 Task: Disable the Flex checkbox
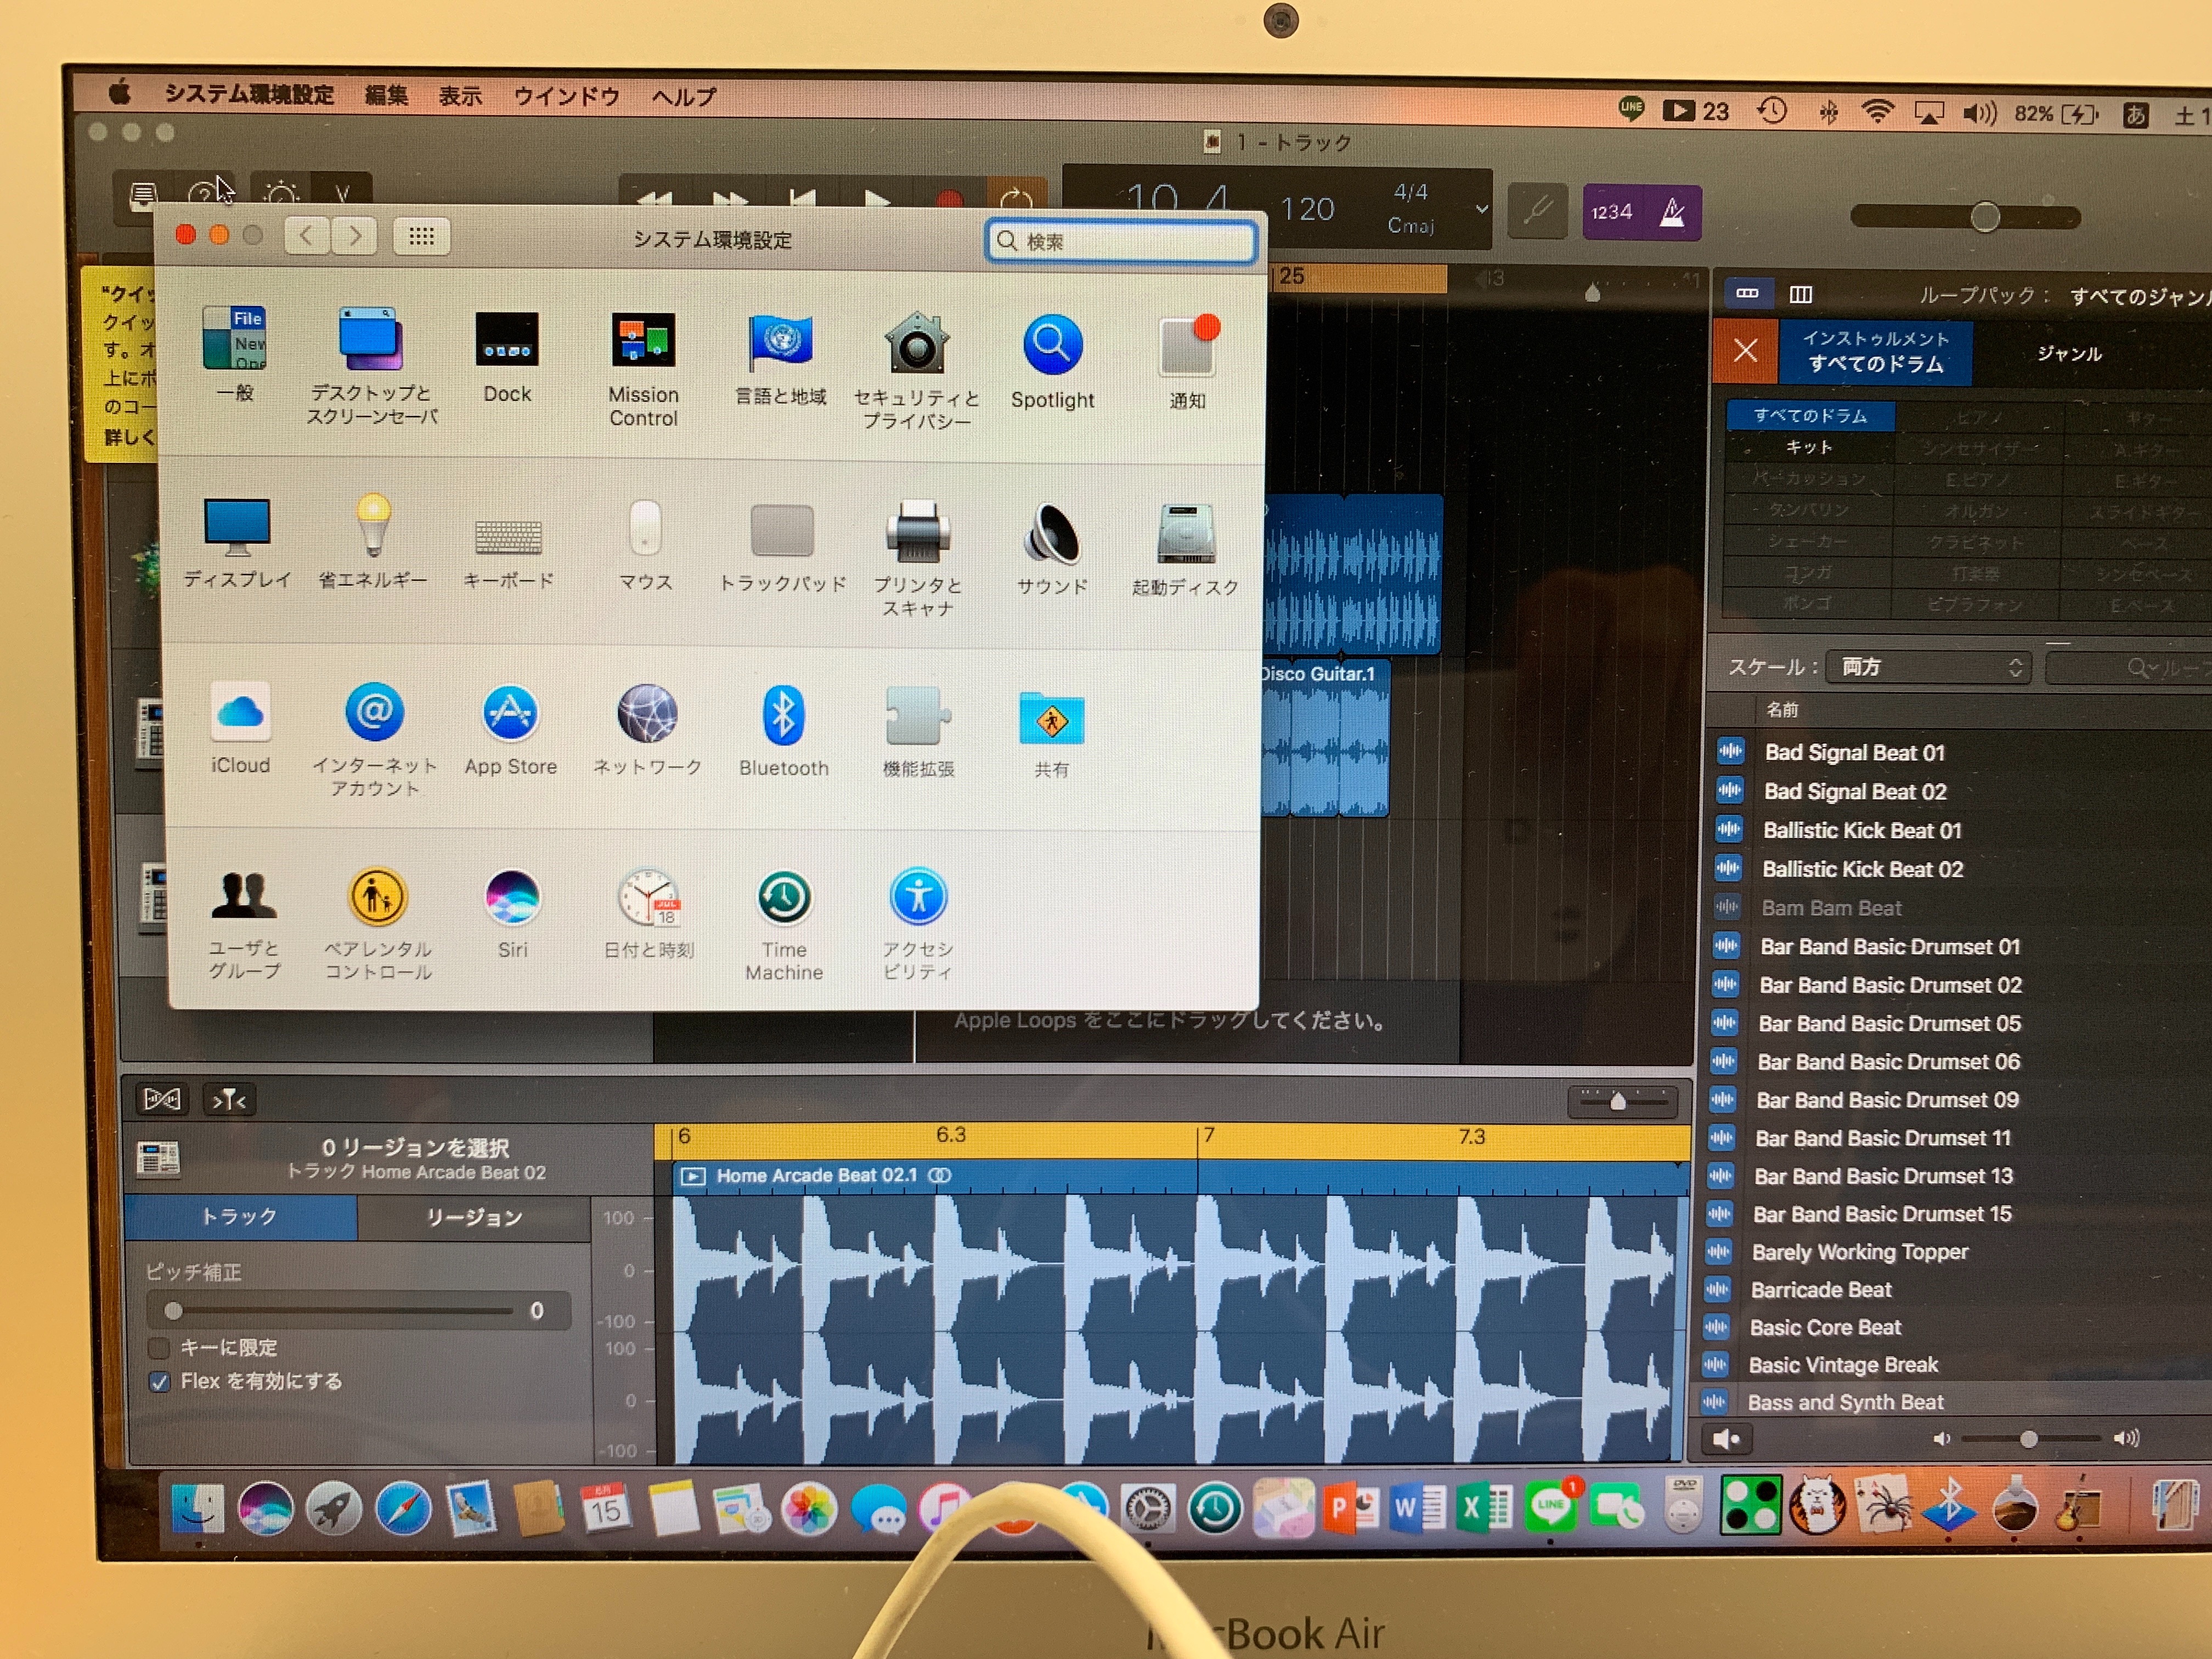(x=160, y=1382)
